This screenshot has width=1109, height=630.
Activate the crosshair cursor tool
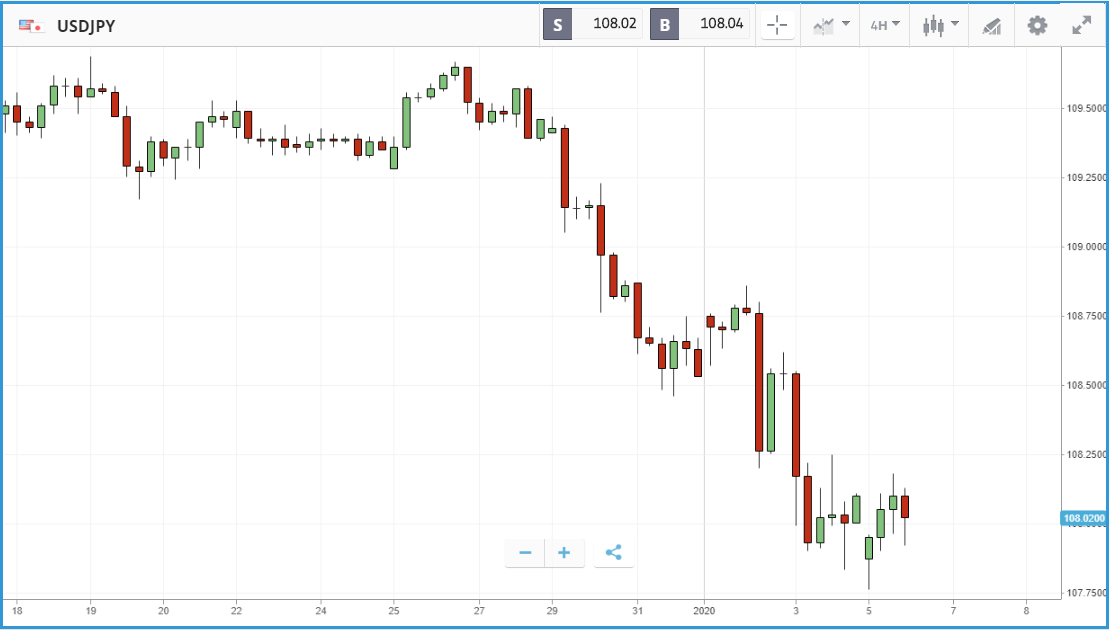(x=777, y=25)
